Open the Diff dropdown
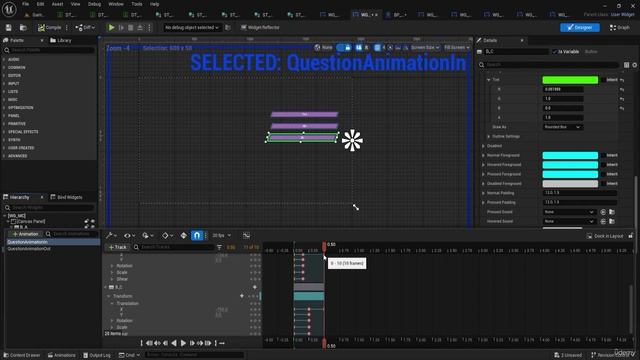 [x=85, y=27]
